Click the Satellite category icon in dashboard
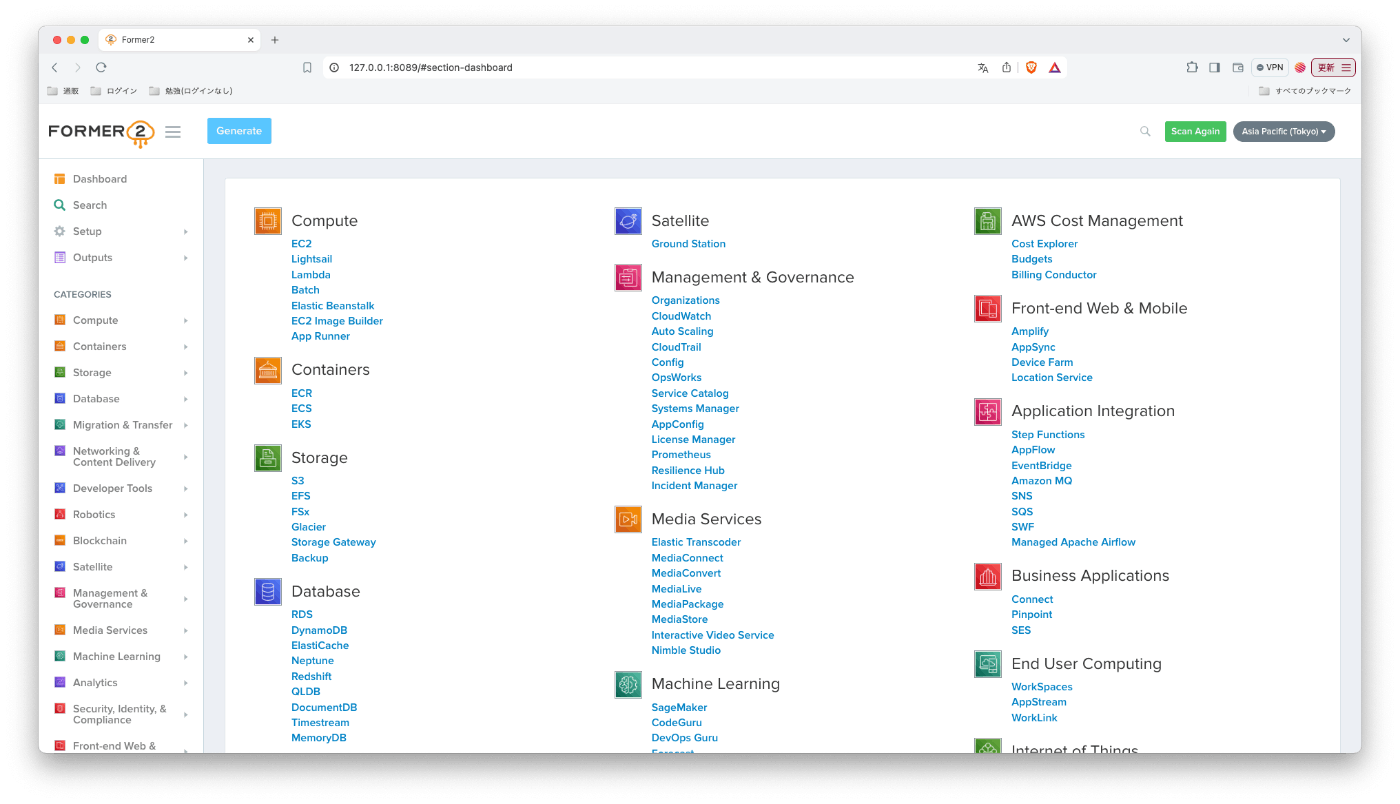Viewport: 1400px width, 804px height. coord(628,221)
